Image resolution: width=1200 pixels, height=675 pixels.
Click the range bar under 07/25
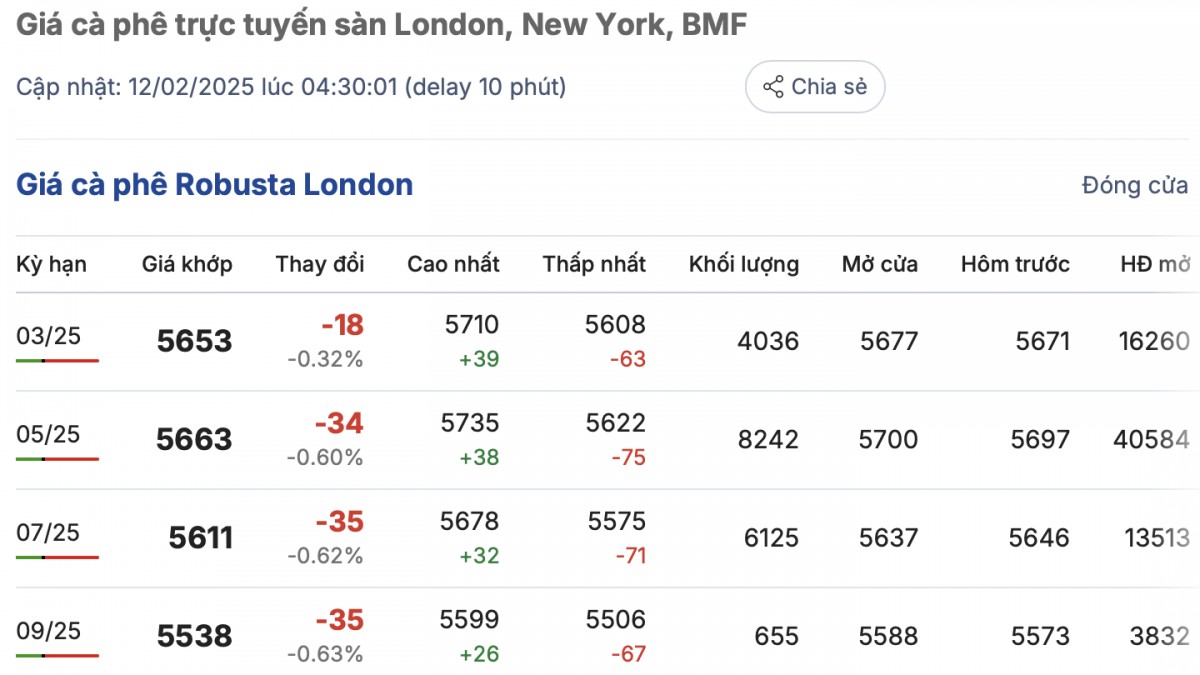coord(57,556)
